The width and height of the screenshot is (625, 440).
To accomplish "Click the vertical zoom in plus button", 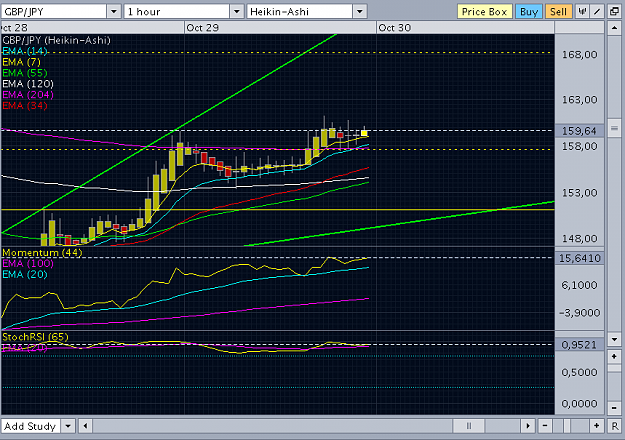I will tap(614, 356).
